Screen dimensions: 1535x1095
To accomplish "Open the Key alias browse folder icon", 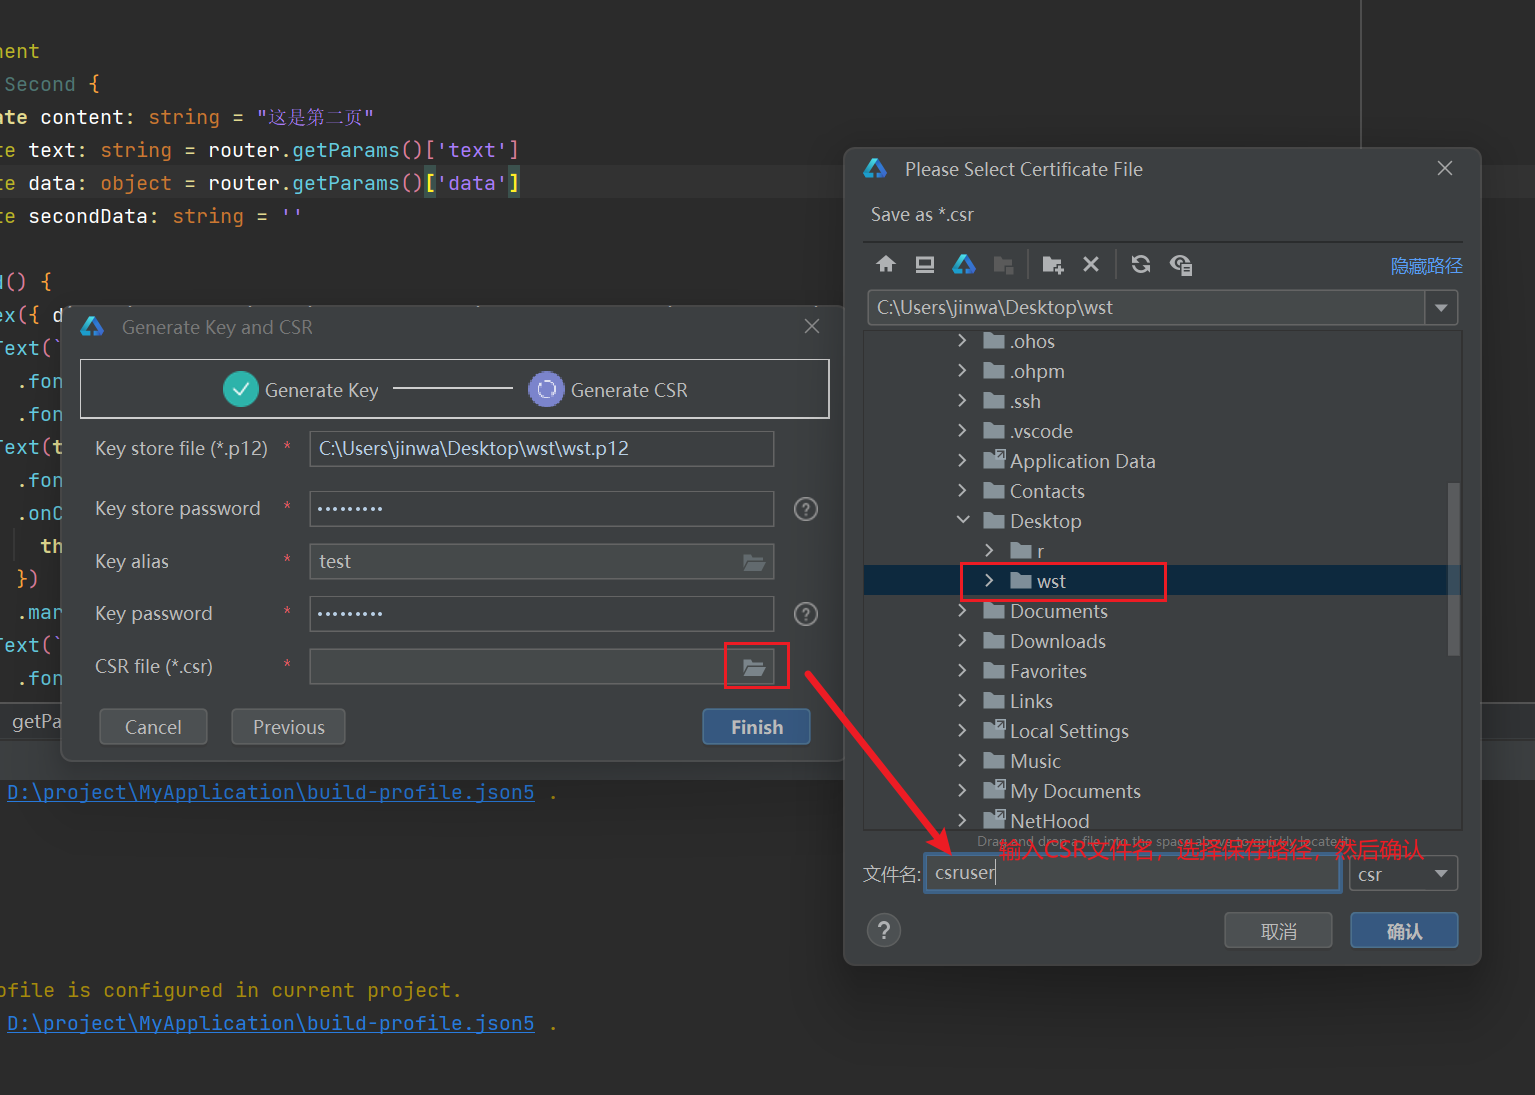I will click(x=754, y=562).
